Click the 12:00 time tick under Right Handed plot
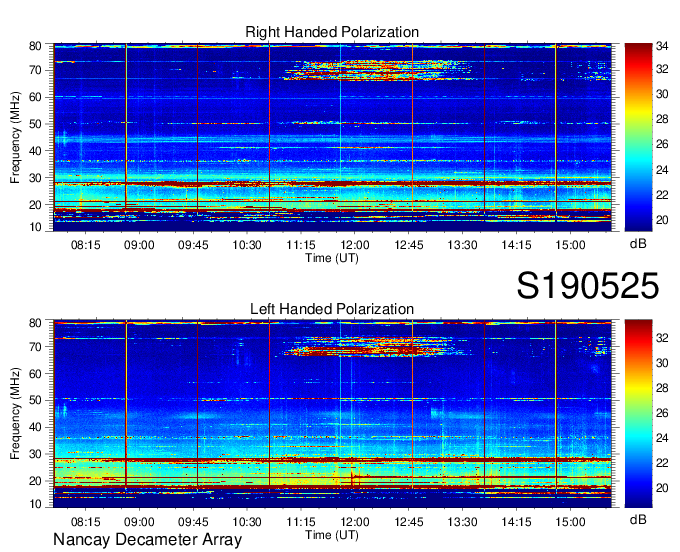The width and height of the screenshot is (680, 552). coord(355,245)
